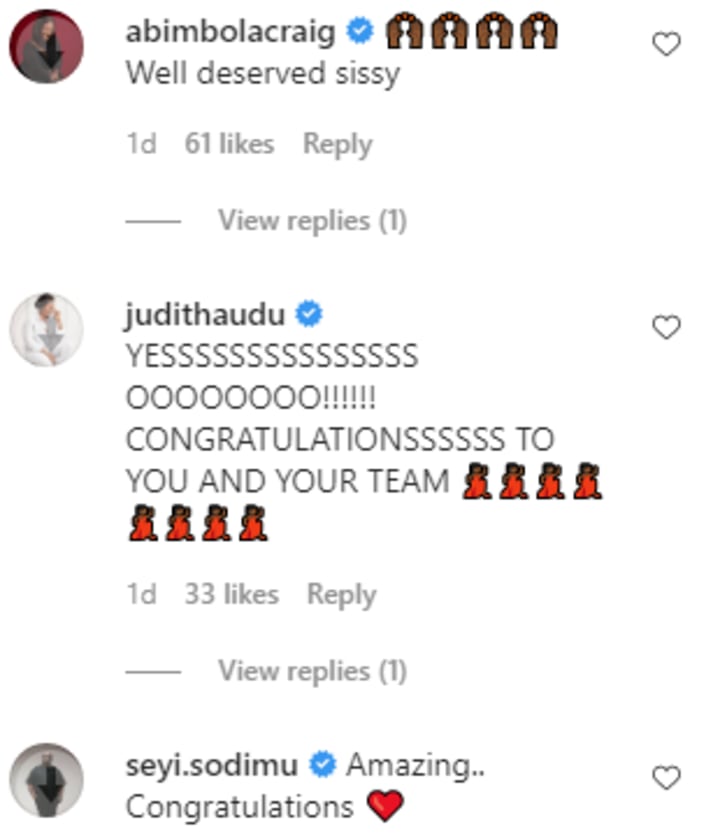Open seyi.sodimu's profile picture
The width and height of the screenshot is (720, 836).
click(46, 780)
